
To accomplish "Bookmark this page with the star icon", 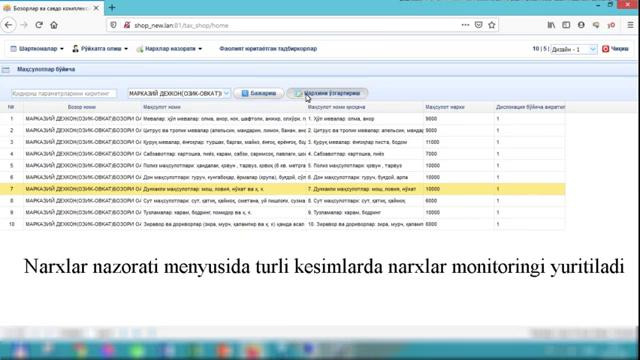I will [x=492, y=25].
